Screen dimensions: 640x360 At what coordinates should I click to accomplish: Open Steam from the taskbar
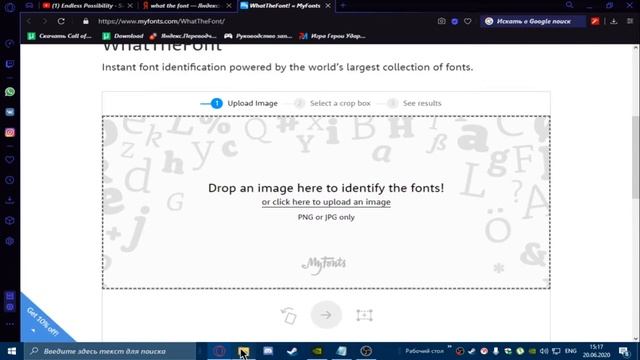[x=292, y=351]
